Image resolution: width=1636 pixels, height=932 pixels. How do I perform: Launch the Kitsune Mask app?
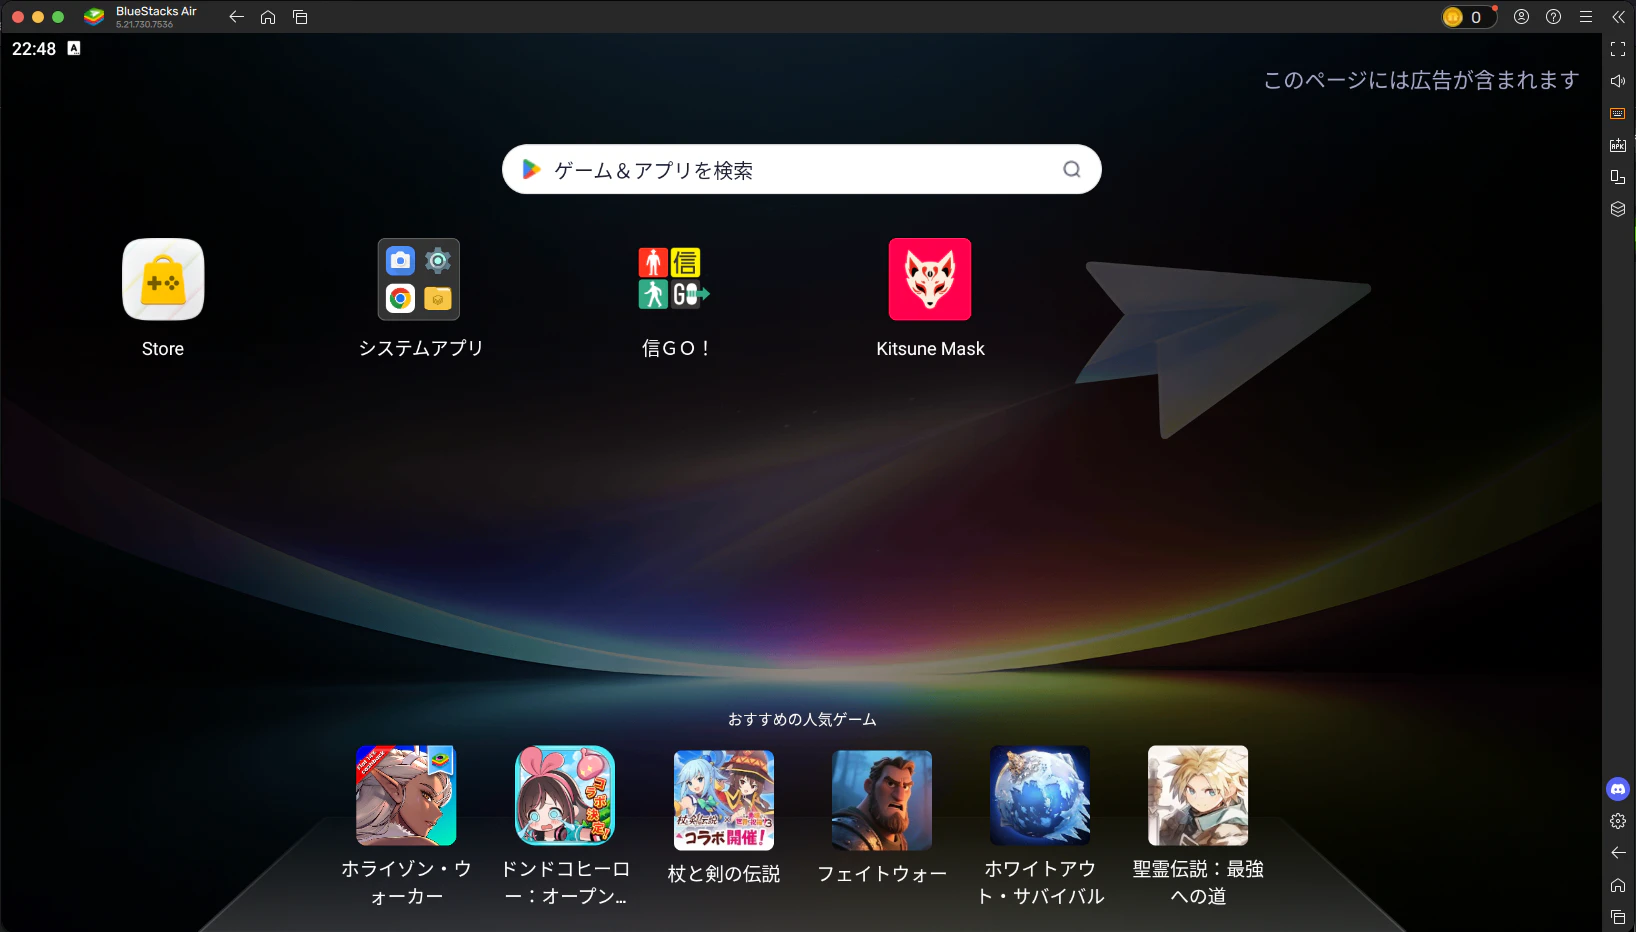click(x=930, y=280)
